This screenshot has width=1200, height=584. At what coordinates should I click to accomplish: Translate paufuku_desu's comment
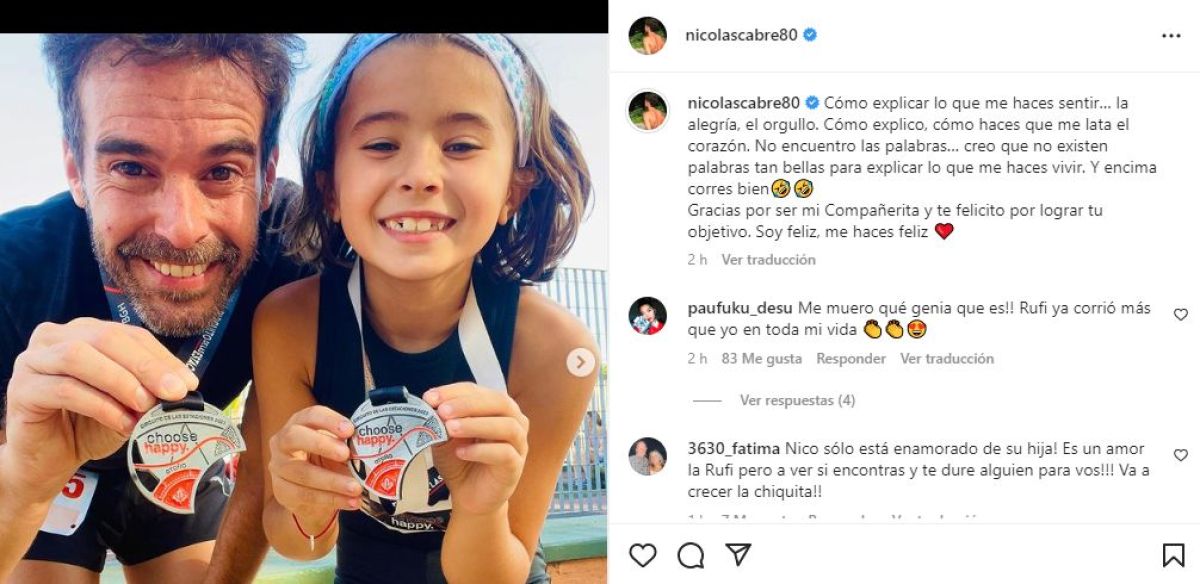pyautogui.click(x=947, y=358)
